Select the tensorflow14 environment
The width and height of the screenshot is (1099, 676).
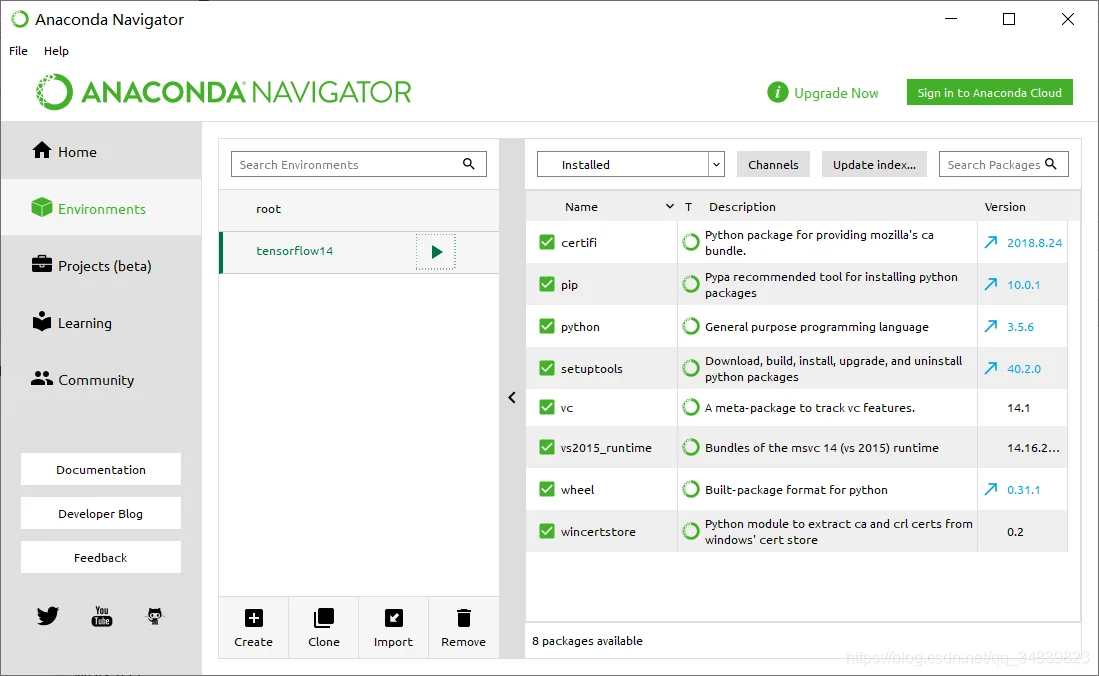tap(359, 252)
